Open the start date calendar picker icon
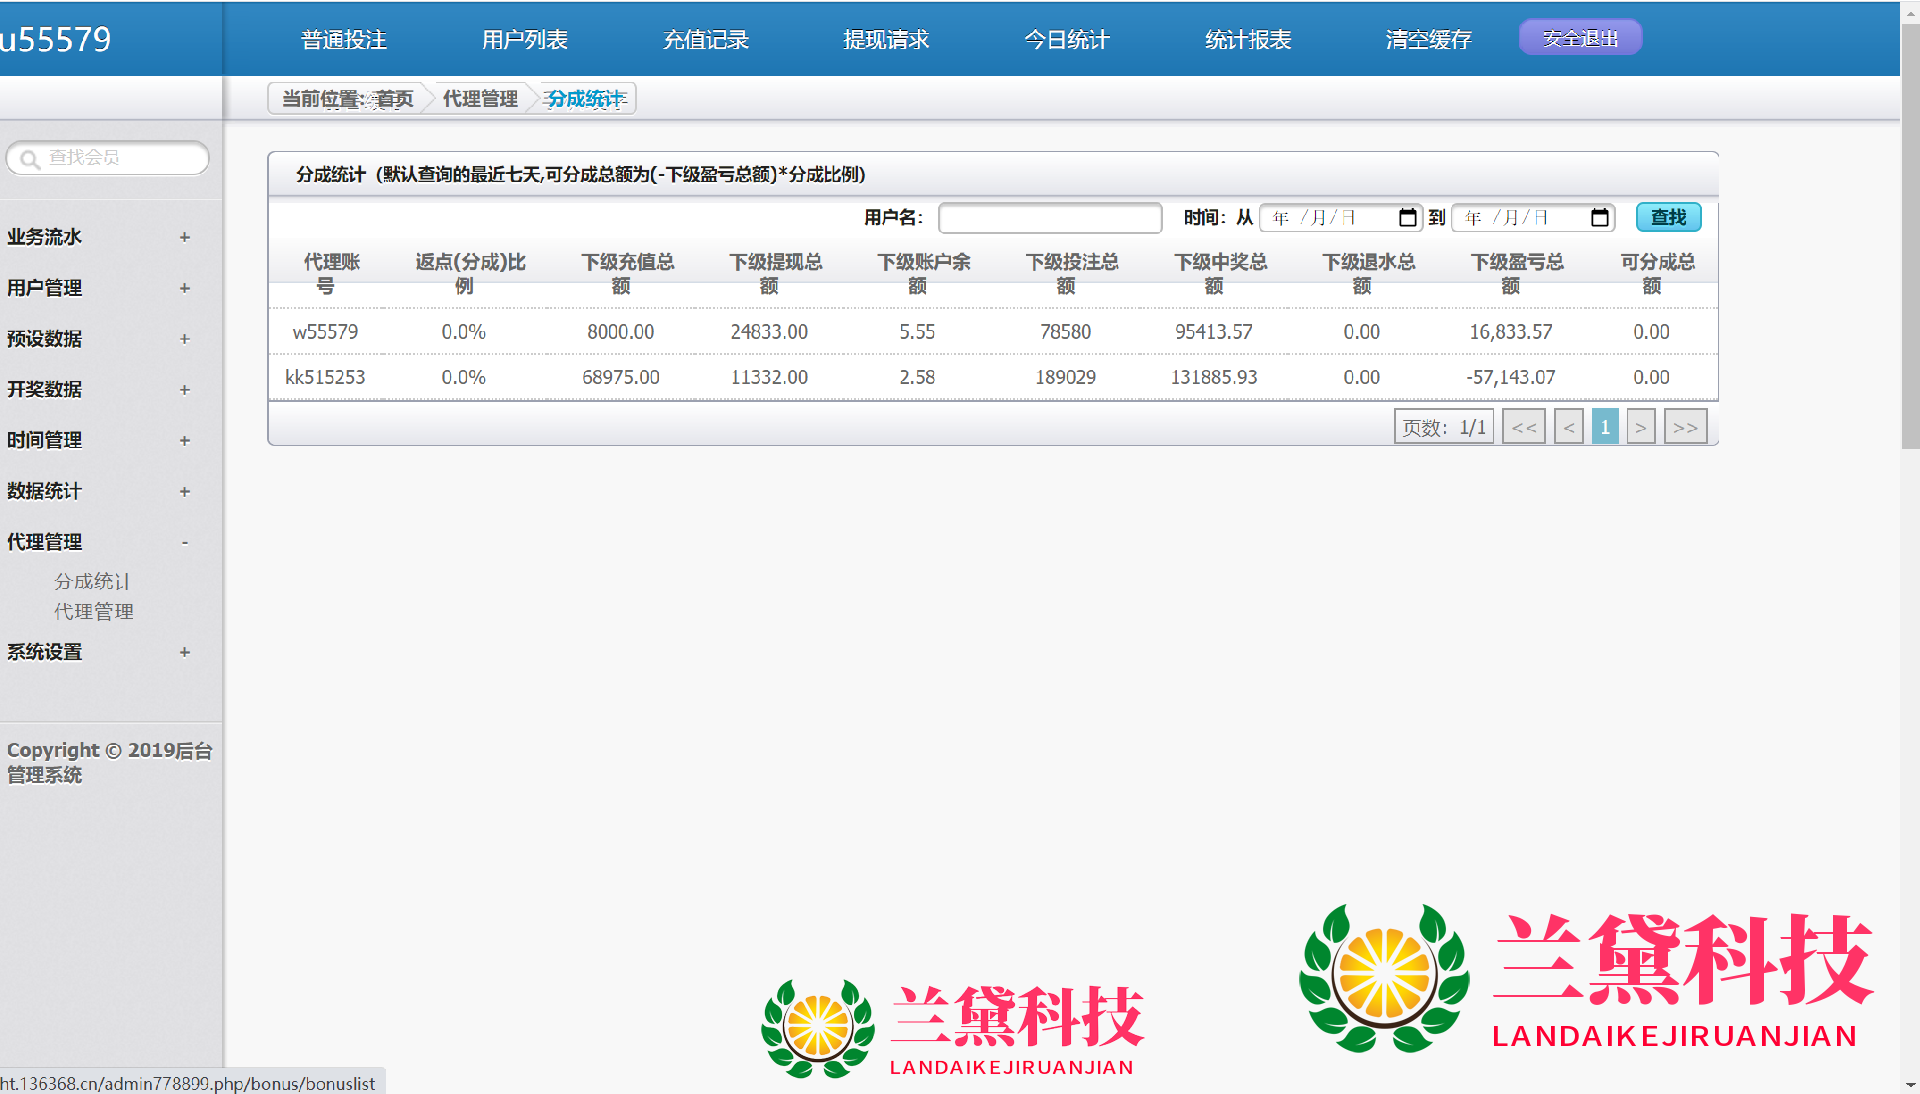 coord(1407,218)
